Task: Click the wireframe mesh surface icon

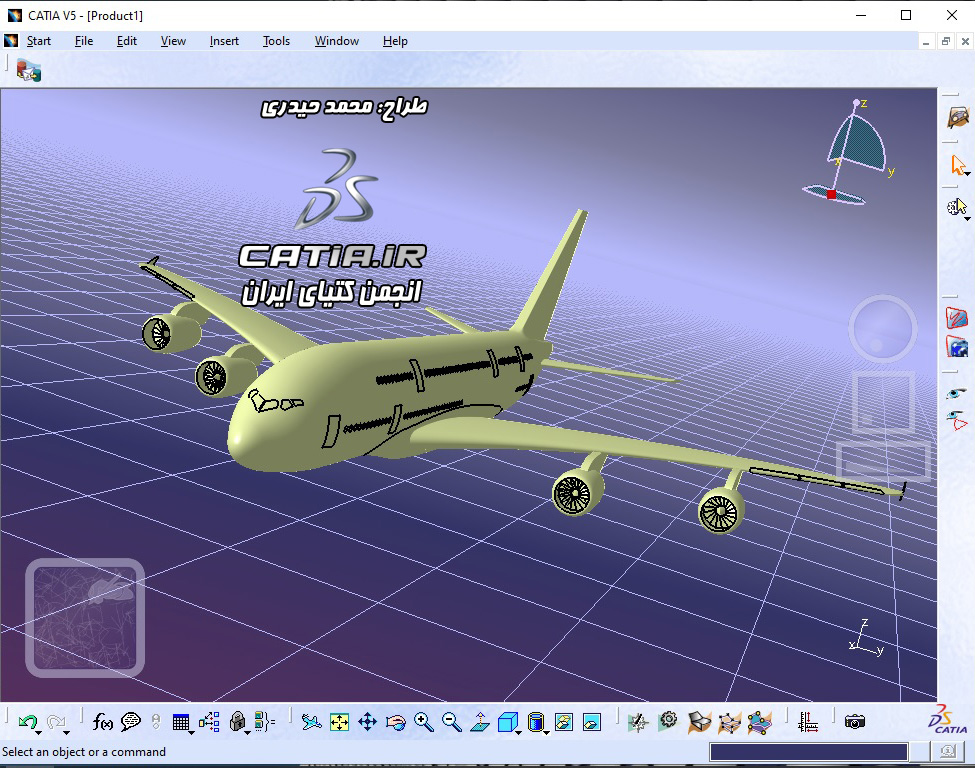Action: pyautogui.click(x=729, y=722)
